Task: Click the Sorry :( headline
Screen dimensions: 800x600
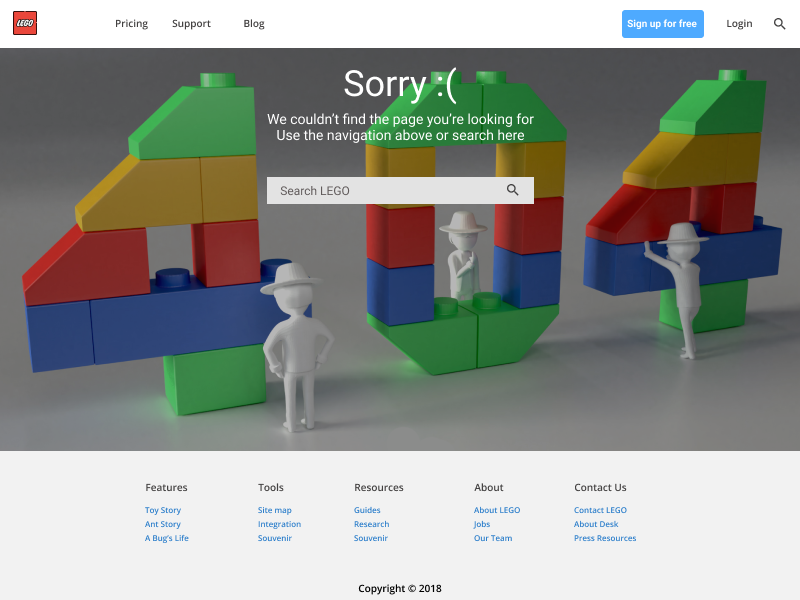Action: point(400,84)
